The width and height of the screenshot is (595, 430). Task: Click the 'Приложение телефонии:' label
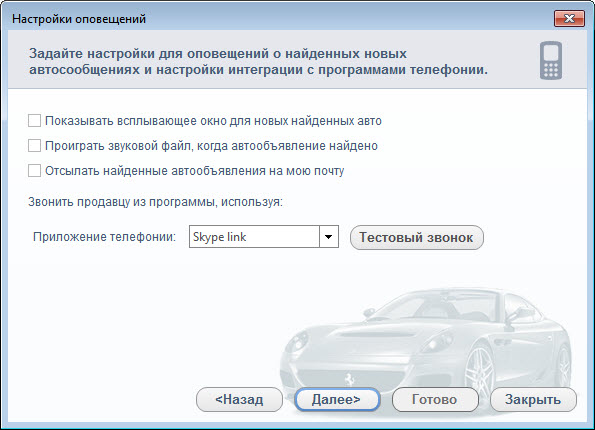coord(105,237)
